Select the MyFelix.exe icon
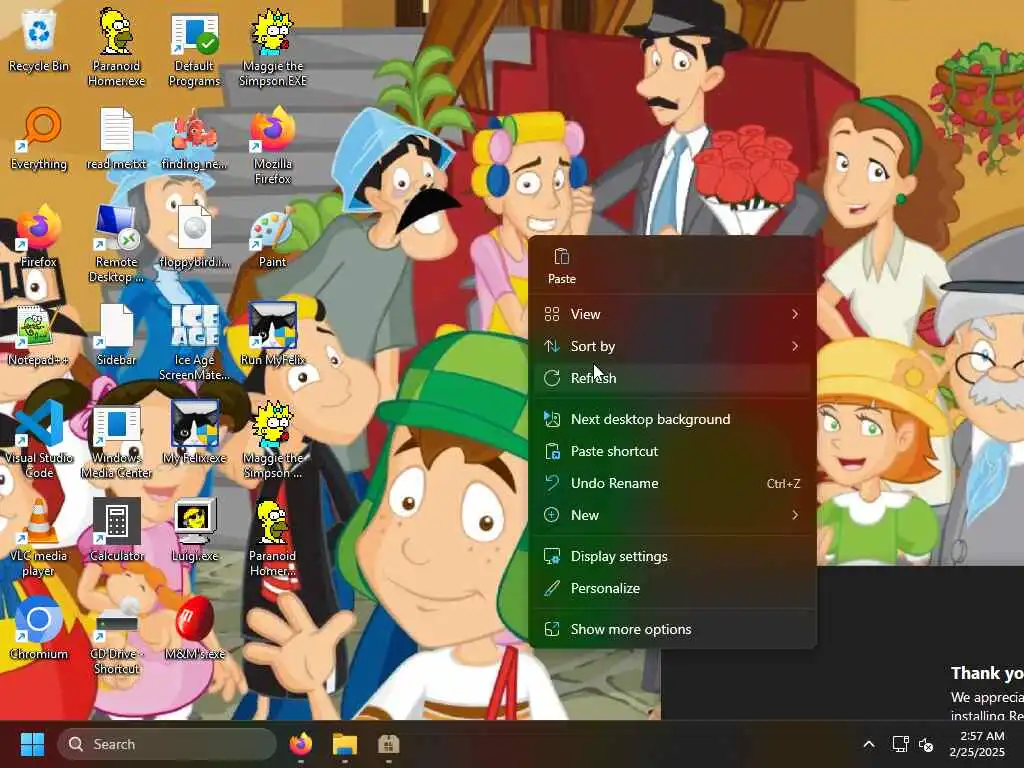Image resolution: width=1024 pixels, height=768 pixels. pos(195,432)
